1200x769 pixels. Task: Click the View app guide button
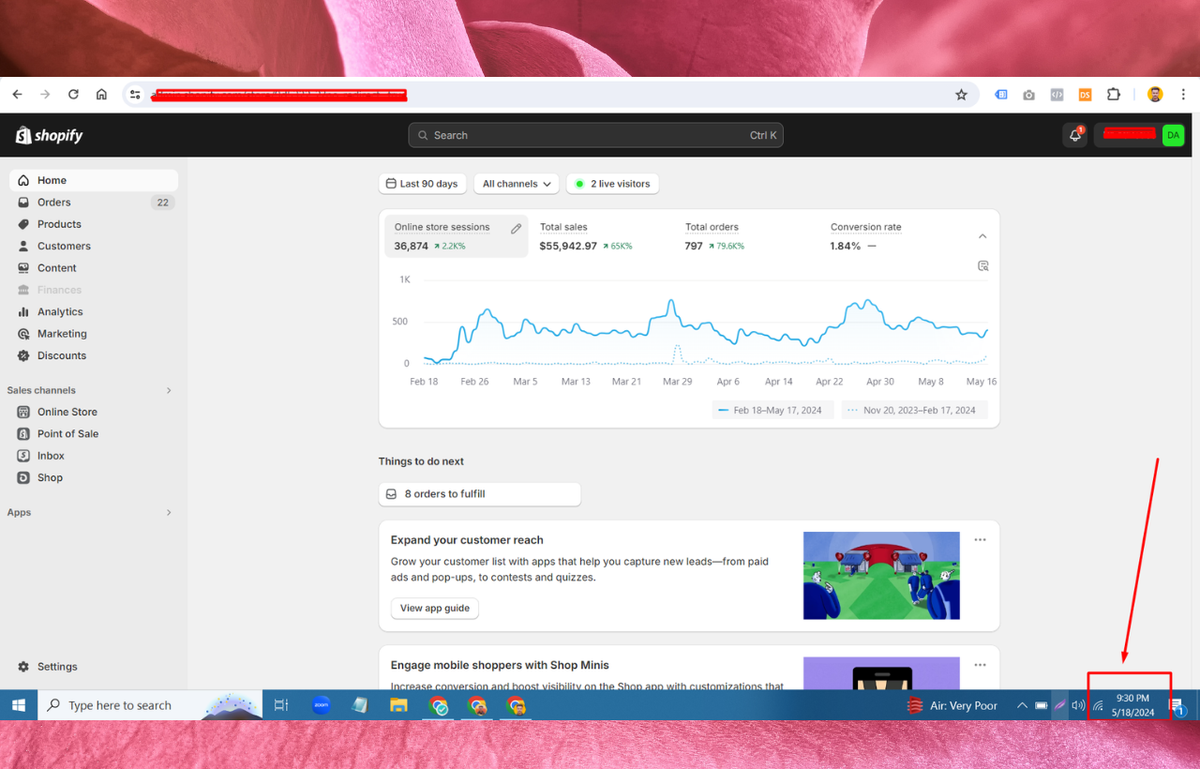tap(434, 608)
